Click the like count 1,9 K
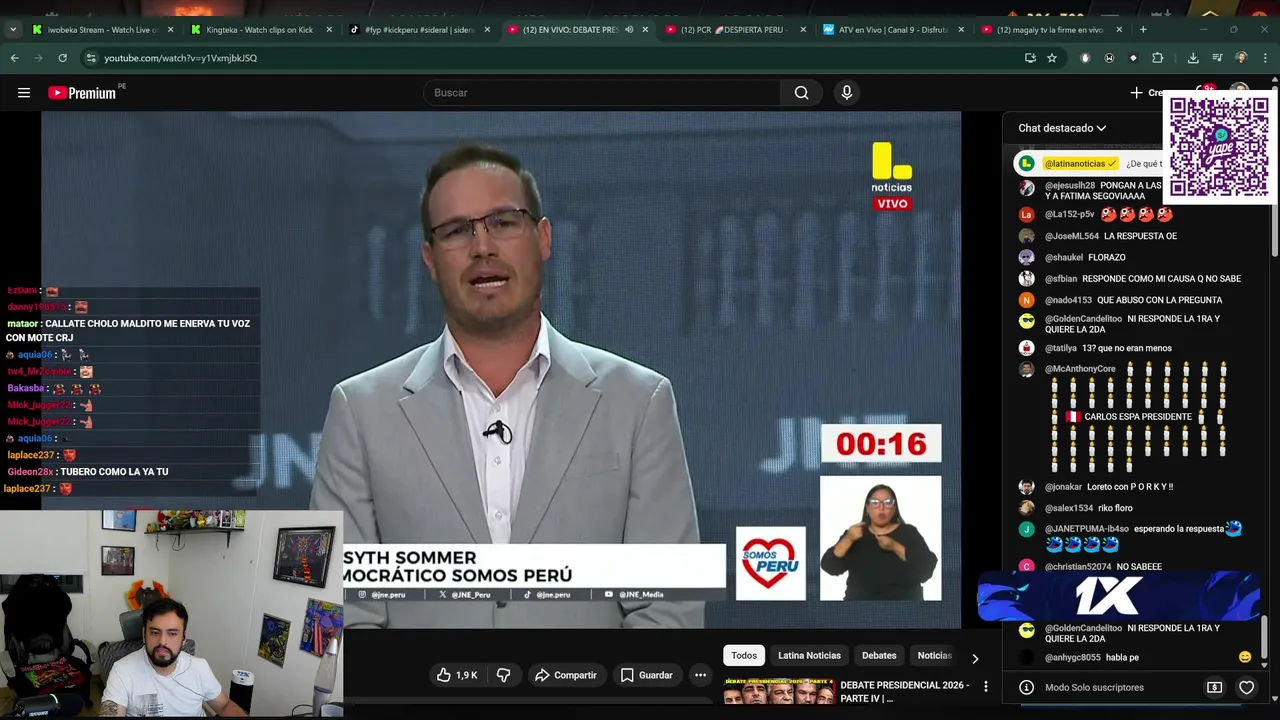The width and height of the screenshot is (1280, 720). coord(467,675)
